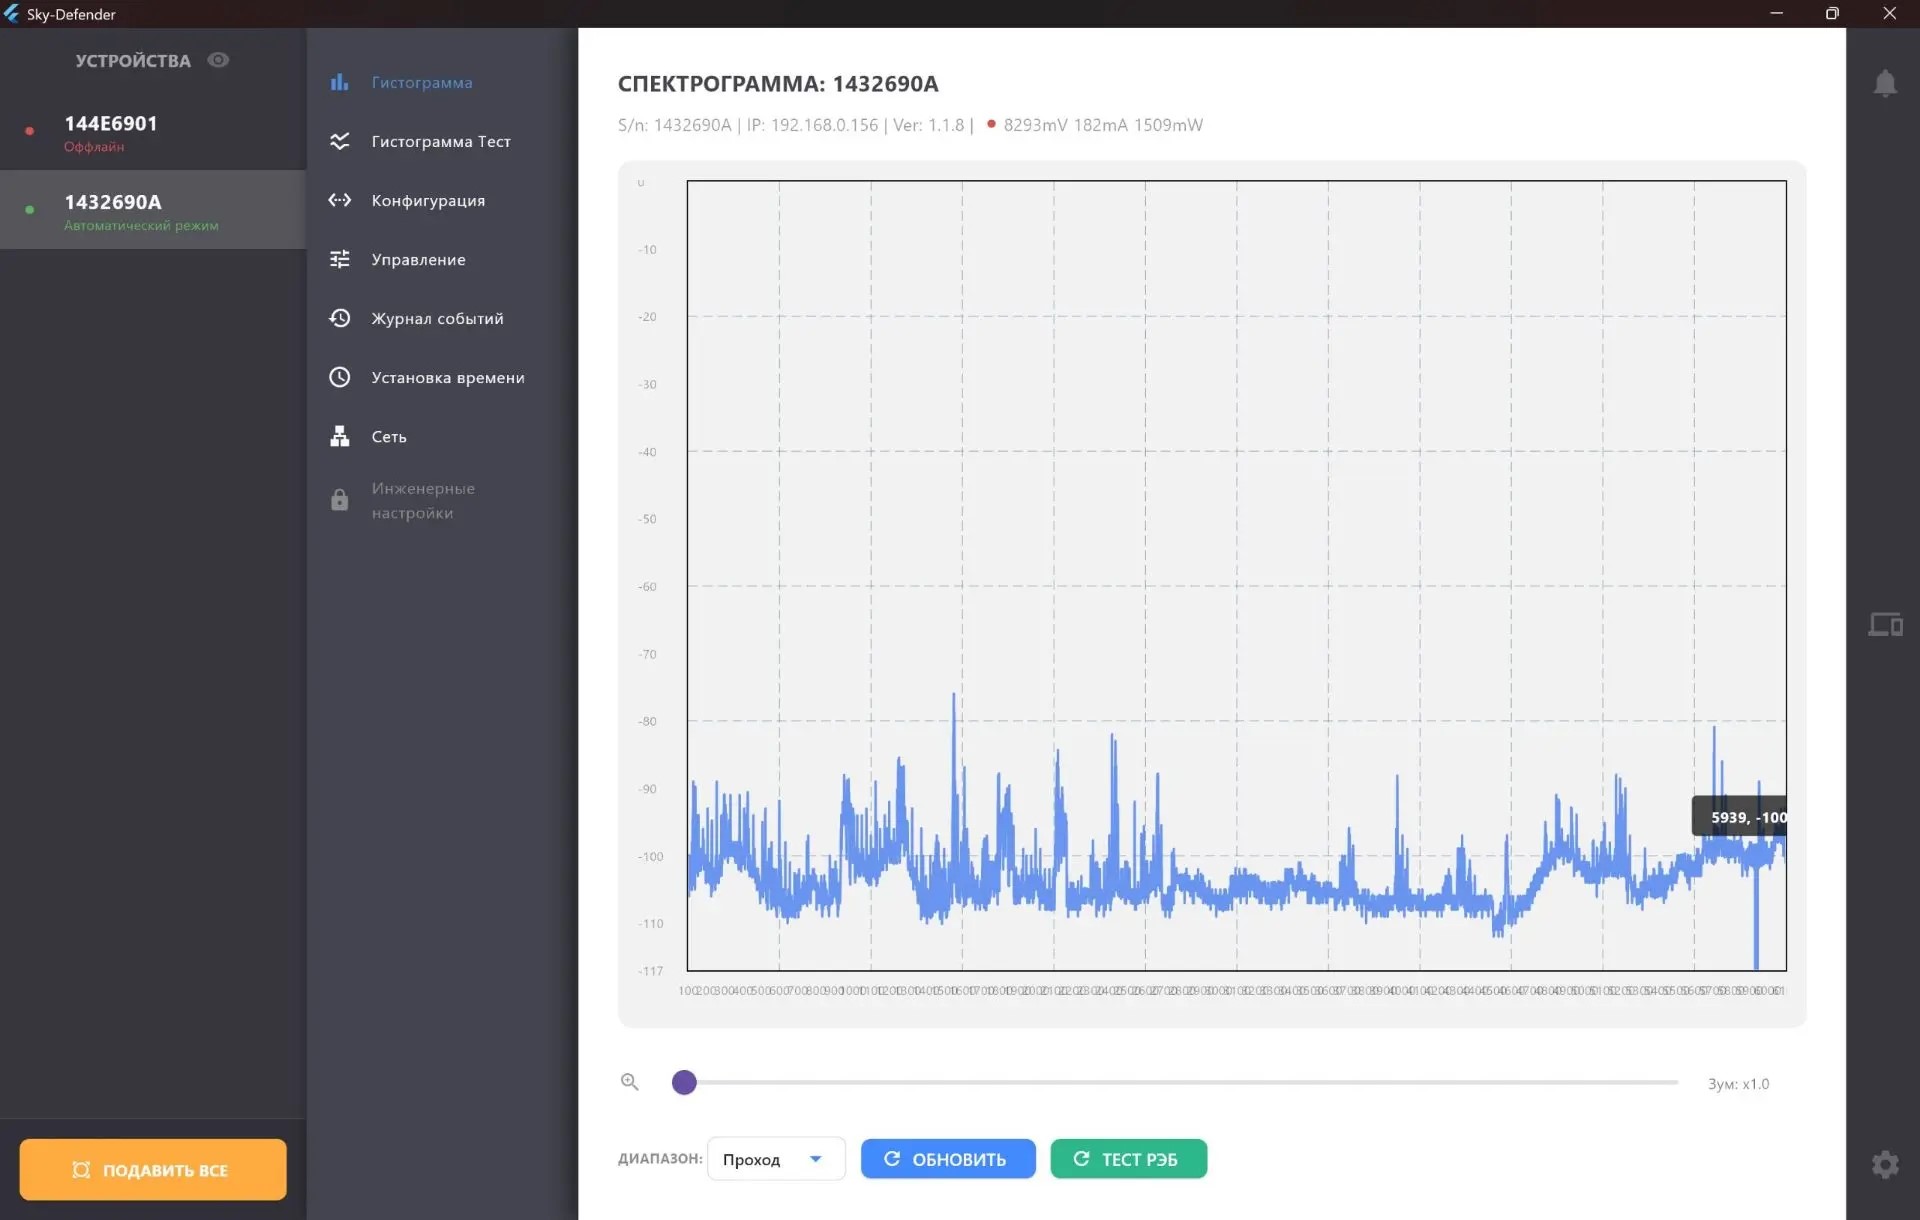Click the IP: 192.168.0.156 text
This screenshot has height=1220, width=1920.
pyautogui.click(x=812, y=125)
